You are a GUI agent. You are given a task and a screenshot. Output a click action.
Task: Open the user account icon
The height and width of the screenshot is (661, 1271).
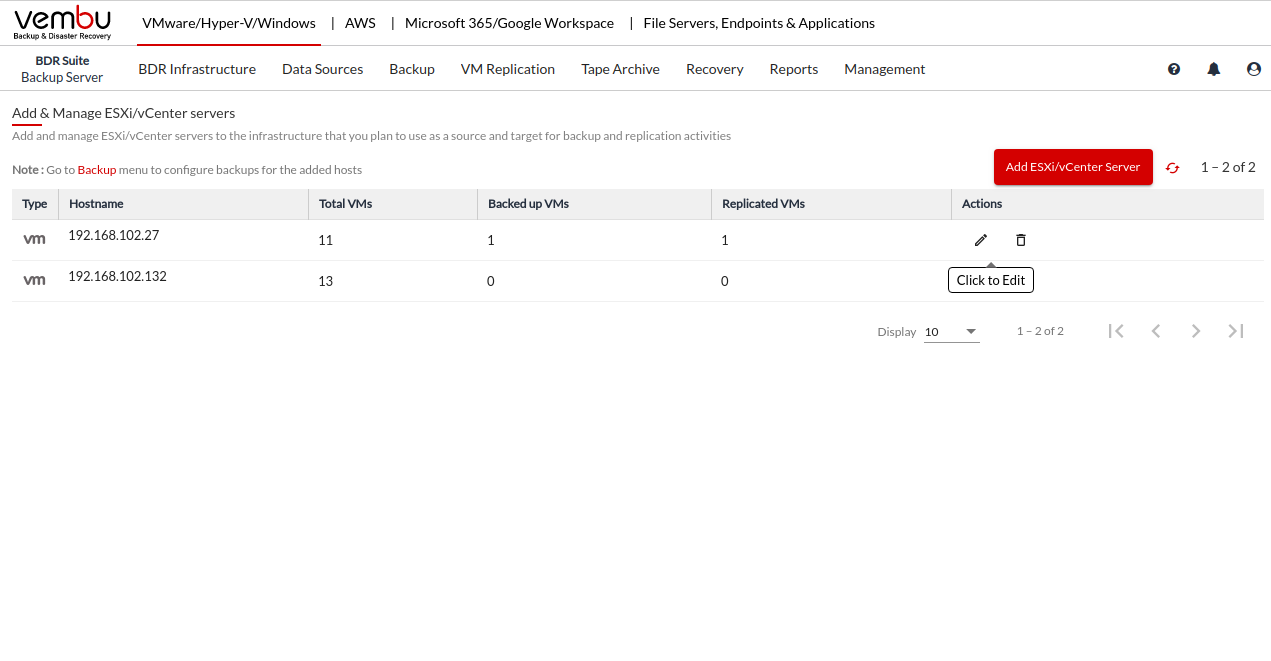[x=1253, y=69]
